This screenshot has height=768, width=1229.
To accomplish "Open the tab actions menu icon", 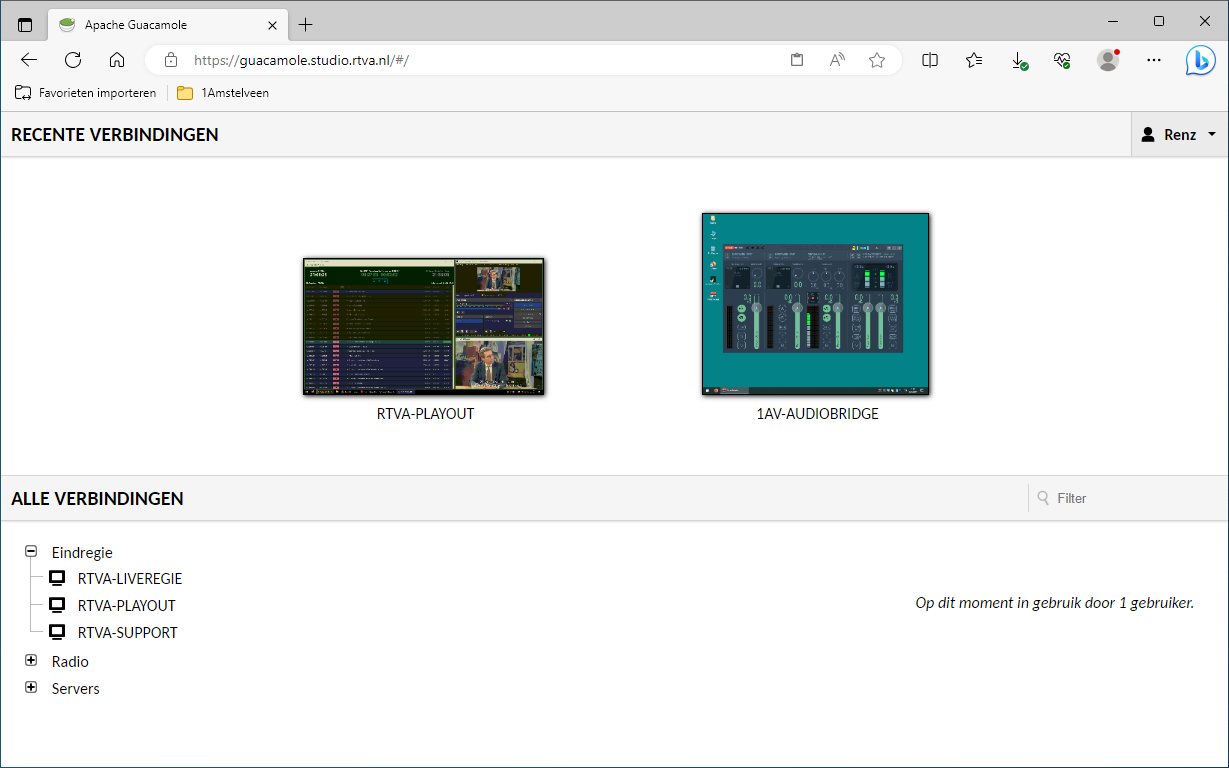I will [25, 24].
